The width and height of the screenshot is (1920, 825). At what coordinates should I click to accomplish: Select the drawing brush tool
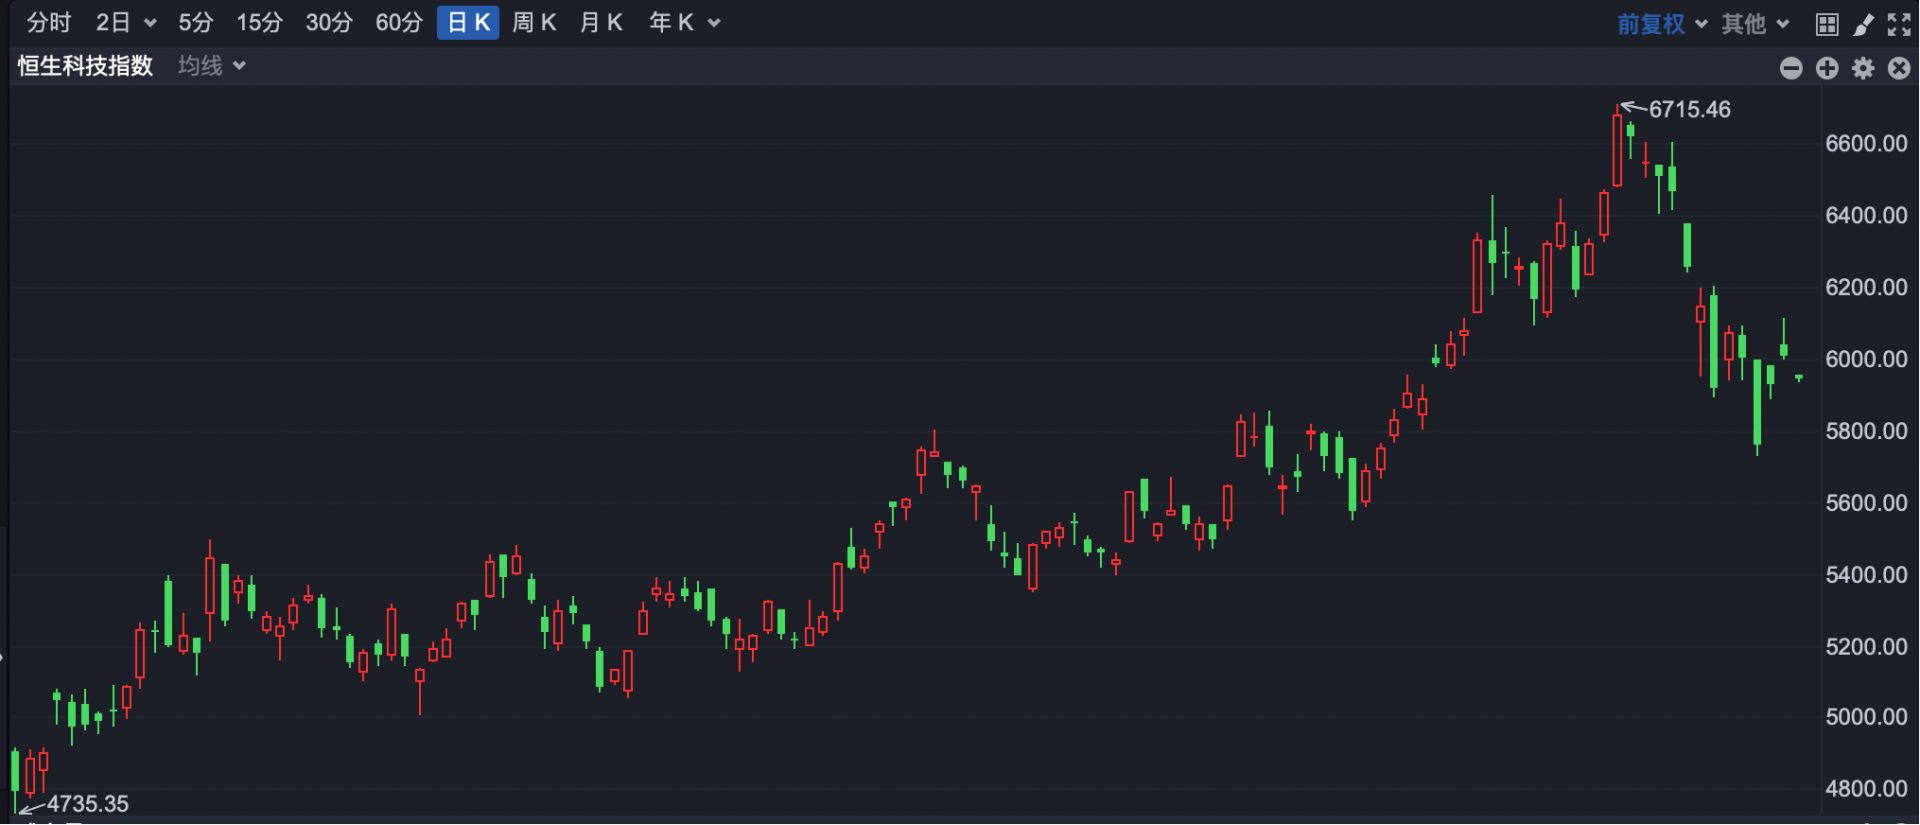click(x=1863, y=24)
